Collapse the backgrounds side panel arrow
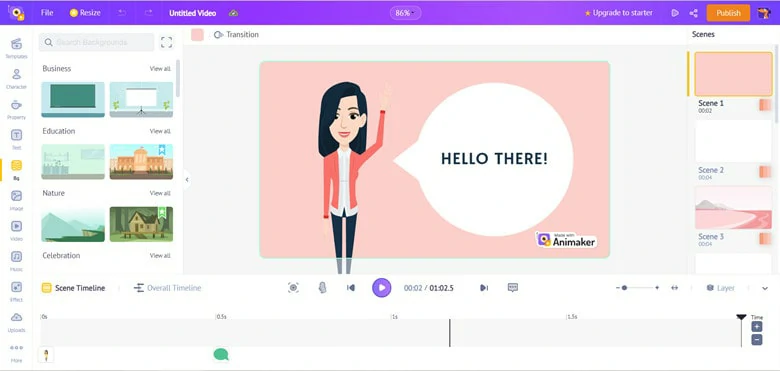The image size is (780, 371). (187, 180)
